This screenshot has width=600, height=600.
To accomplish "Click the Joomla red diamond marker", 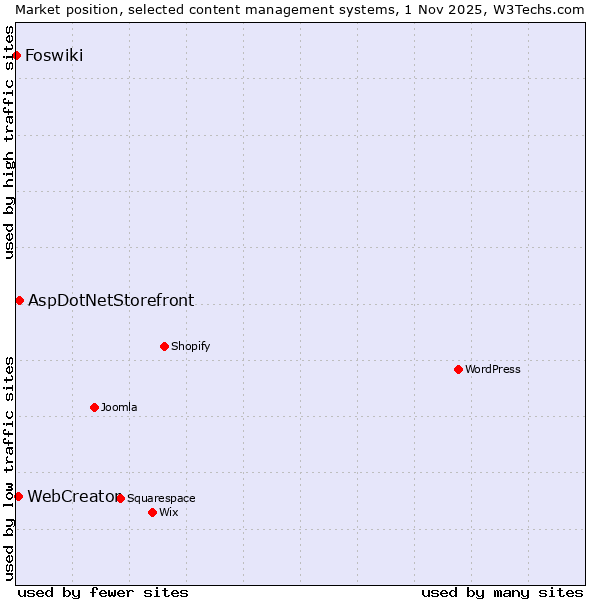I will (x=94, y=407).
